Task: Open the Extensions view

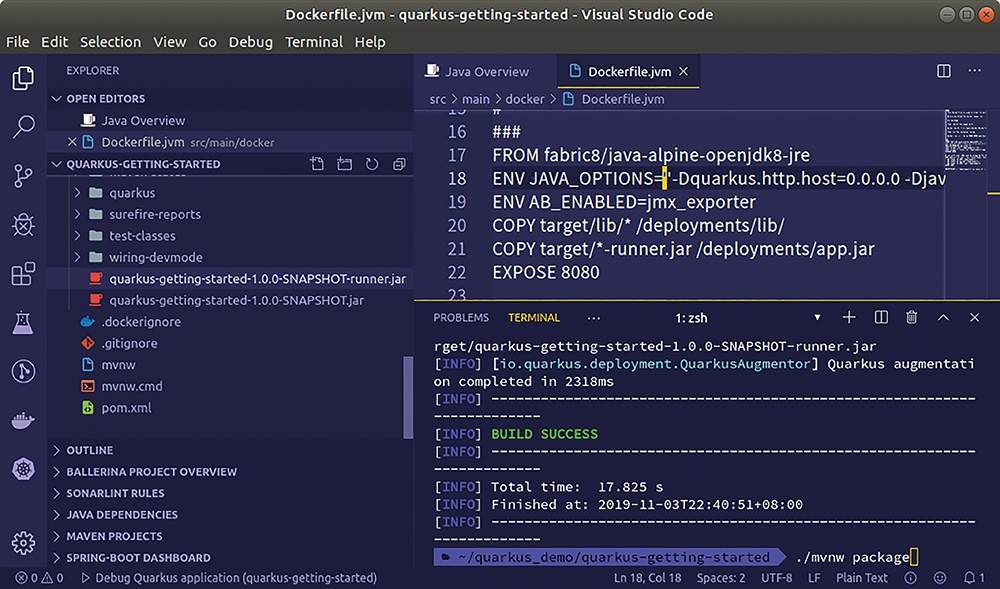Action: click(x=23, y=273)
